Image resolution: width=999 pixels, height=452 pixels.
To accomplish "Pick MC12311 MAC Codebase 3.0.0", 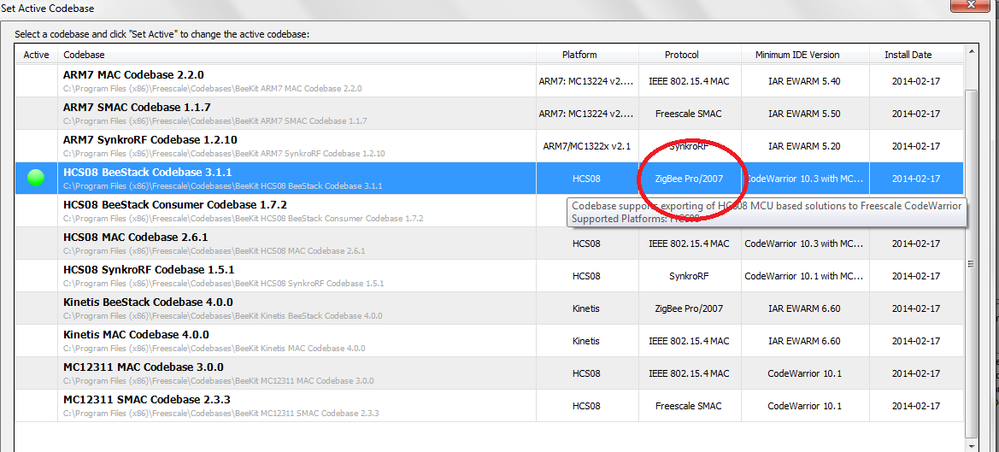I will [489, 374].
